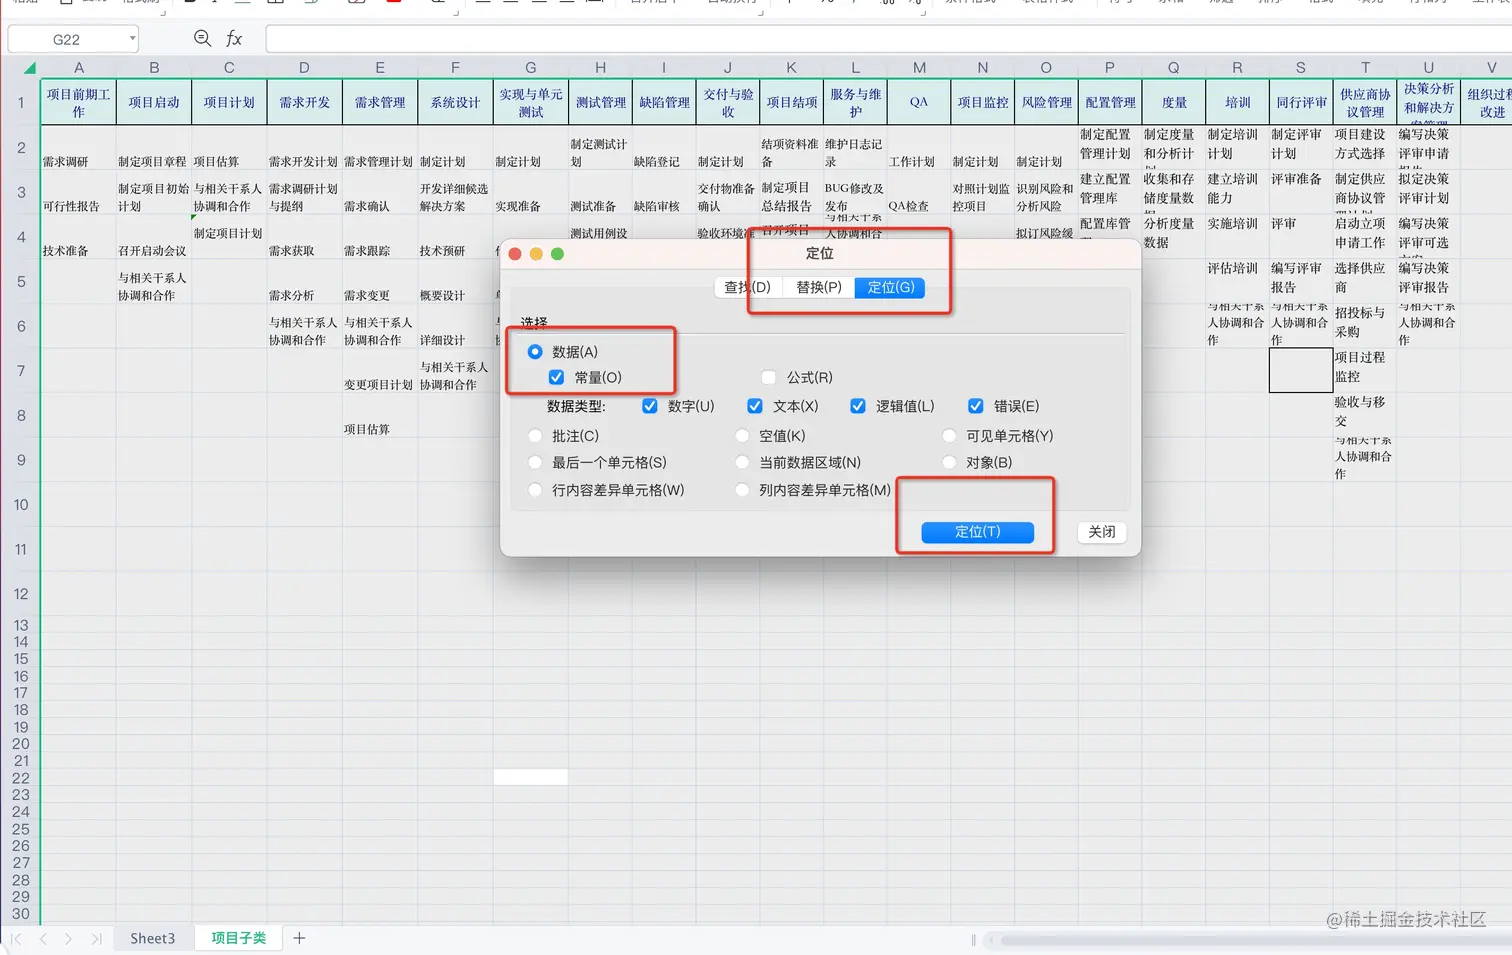Open the Sheet3 sheet tab
Screen dimensions: 1512x955
tap(152, 939)
